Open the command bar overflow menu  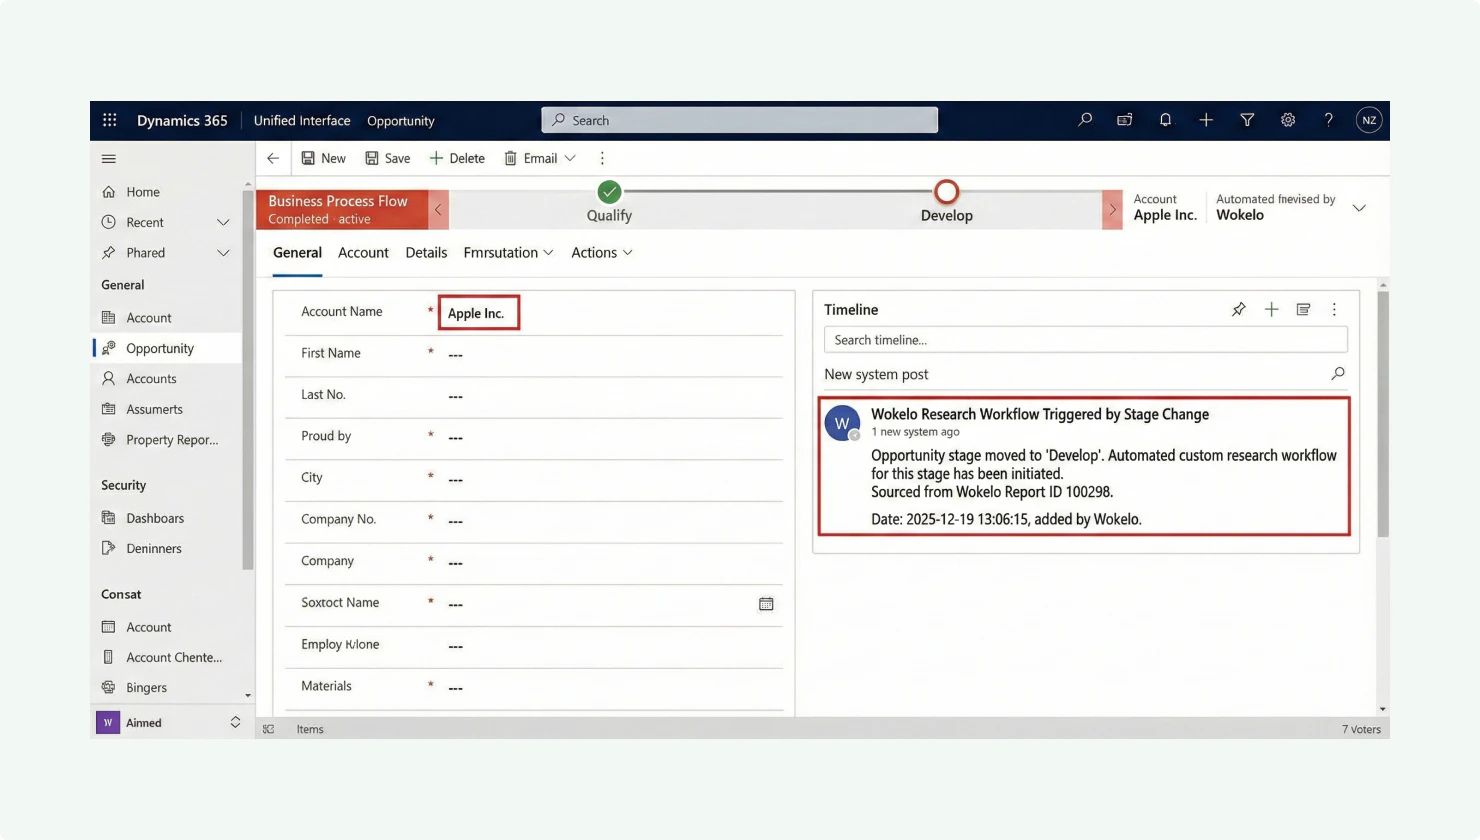click(602, 158)
